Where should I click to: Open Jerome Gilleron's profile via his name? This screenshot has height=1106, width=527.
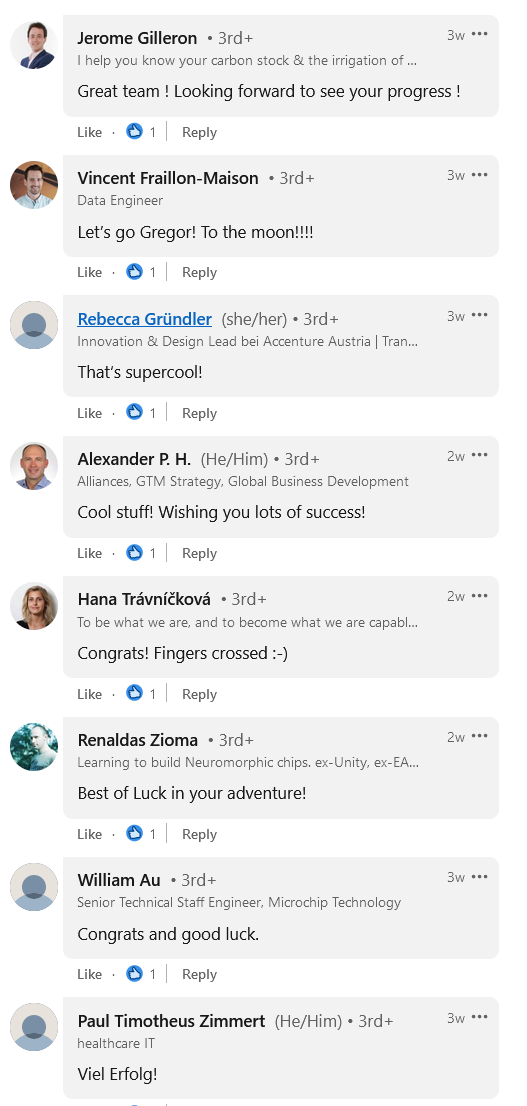pos(137,37)
